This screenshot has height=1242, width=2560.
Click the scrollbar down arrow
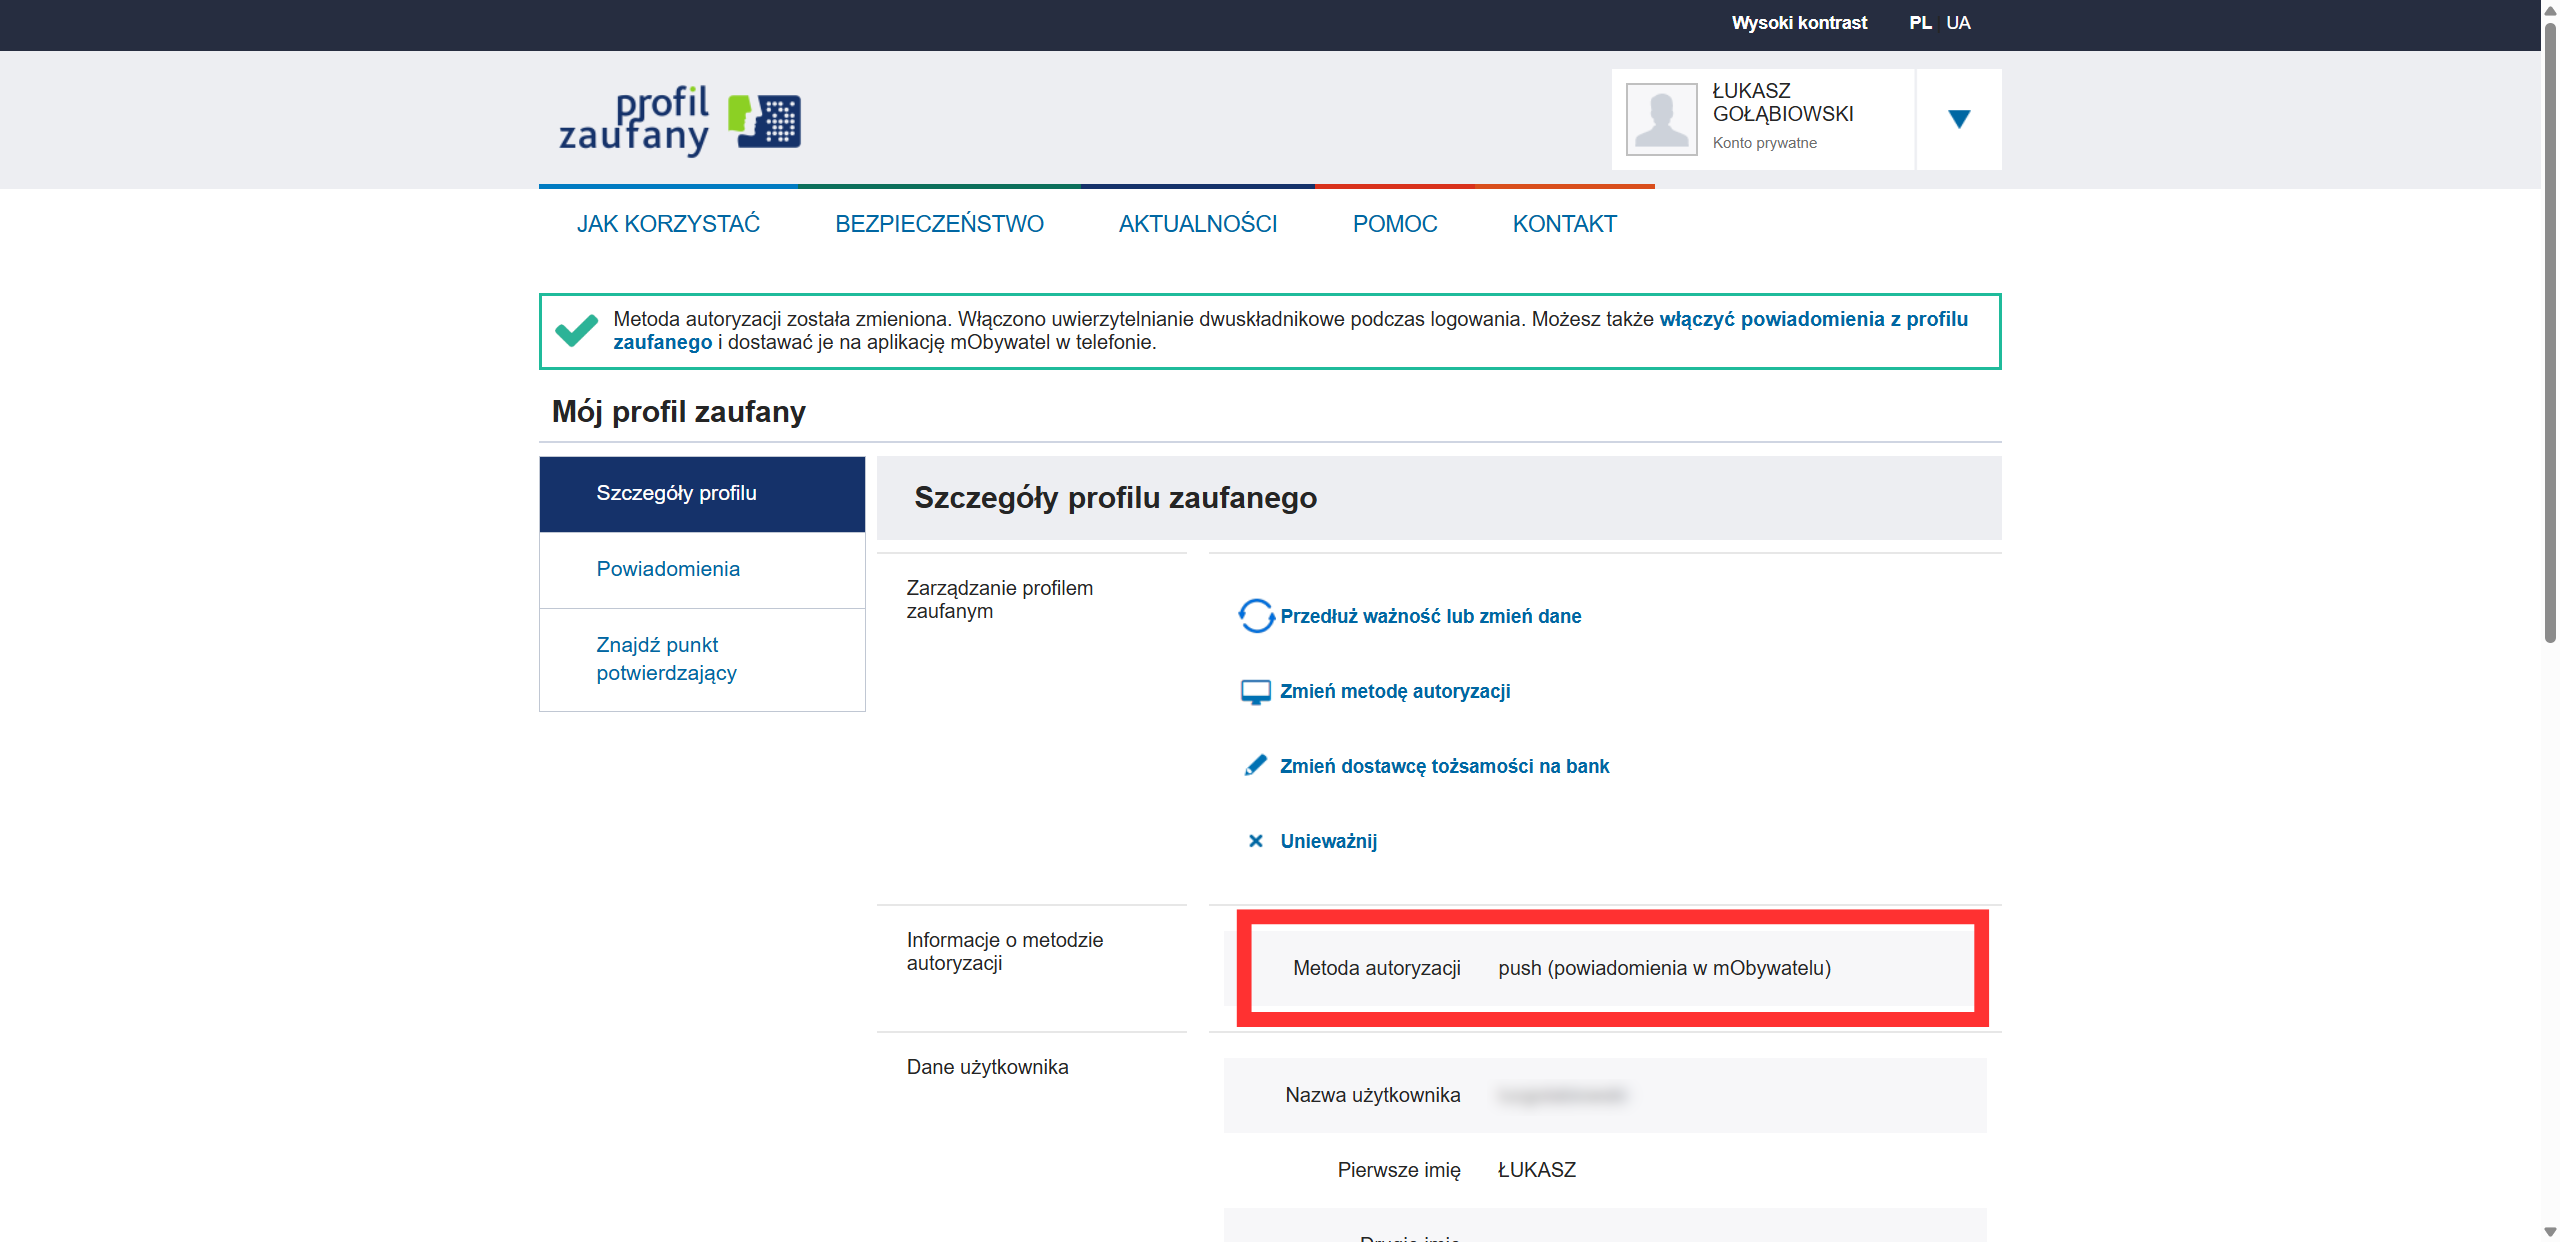coord(2550,1232)
